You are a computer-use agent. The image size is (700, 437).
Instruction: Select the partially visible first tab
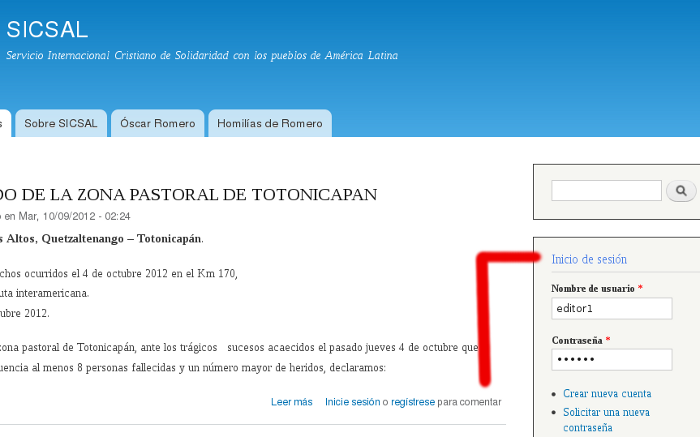pyautogui.click(x=3, y=124)
